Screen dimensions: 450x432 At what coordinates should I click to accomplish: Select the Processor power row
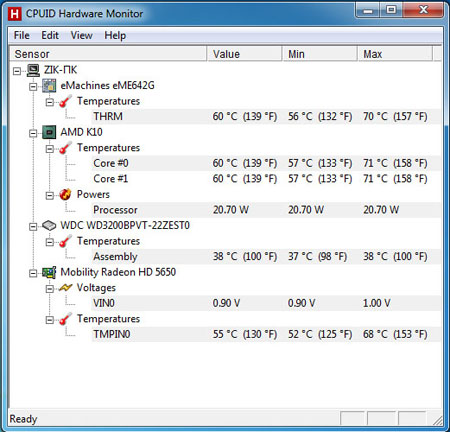[267, 210]
